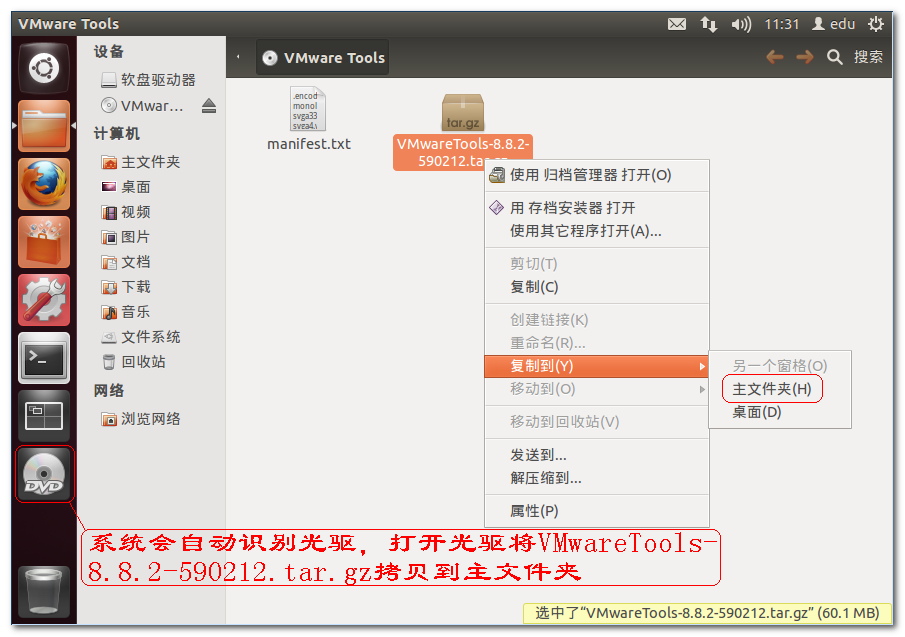
Task: Open the Files manager in the launcher
Action: pos(44,126)
